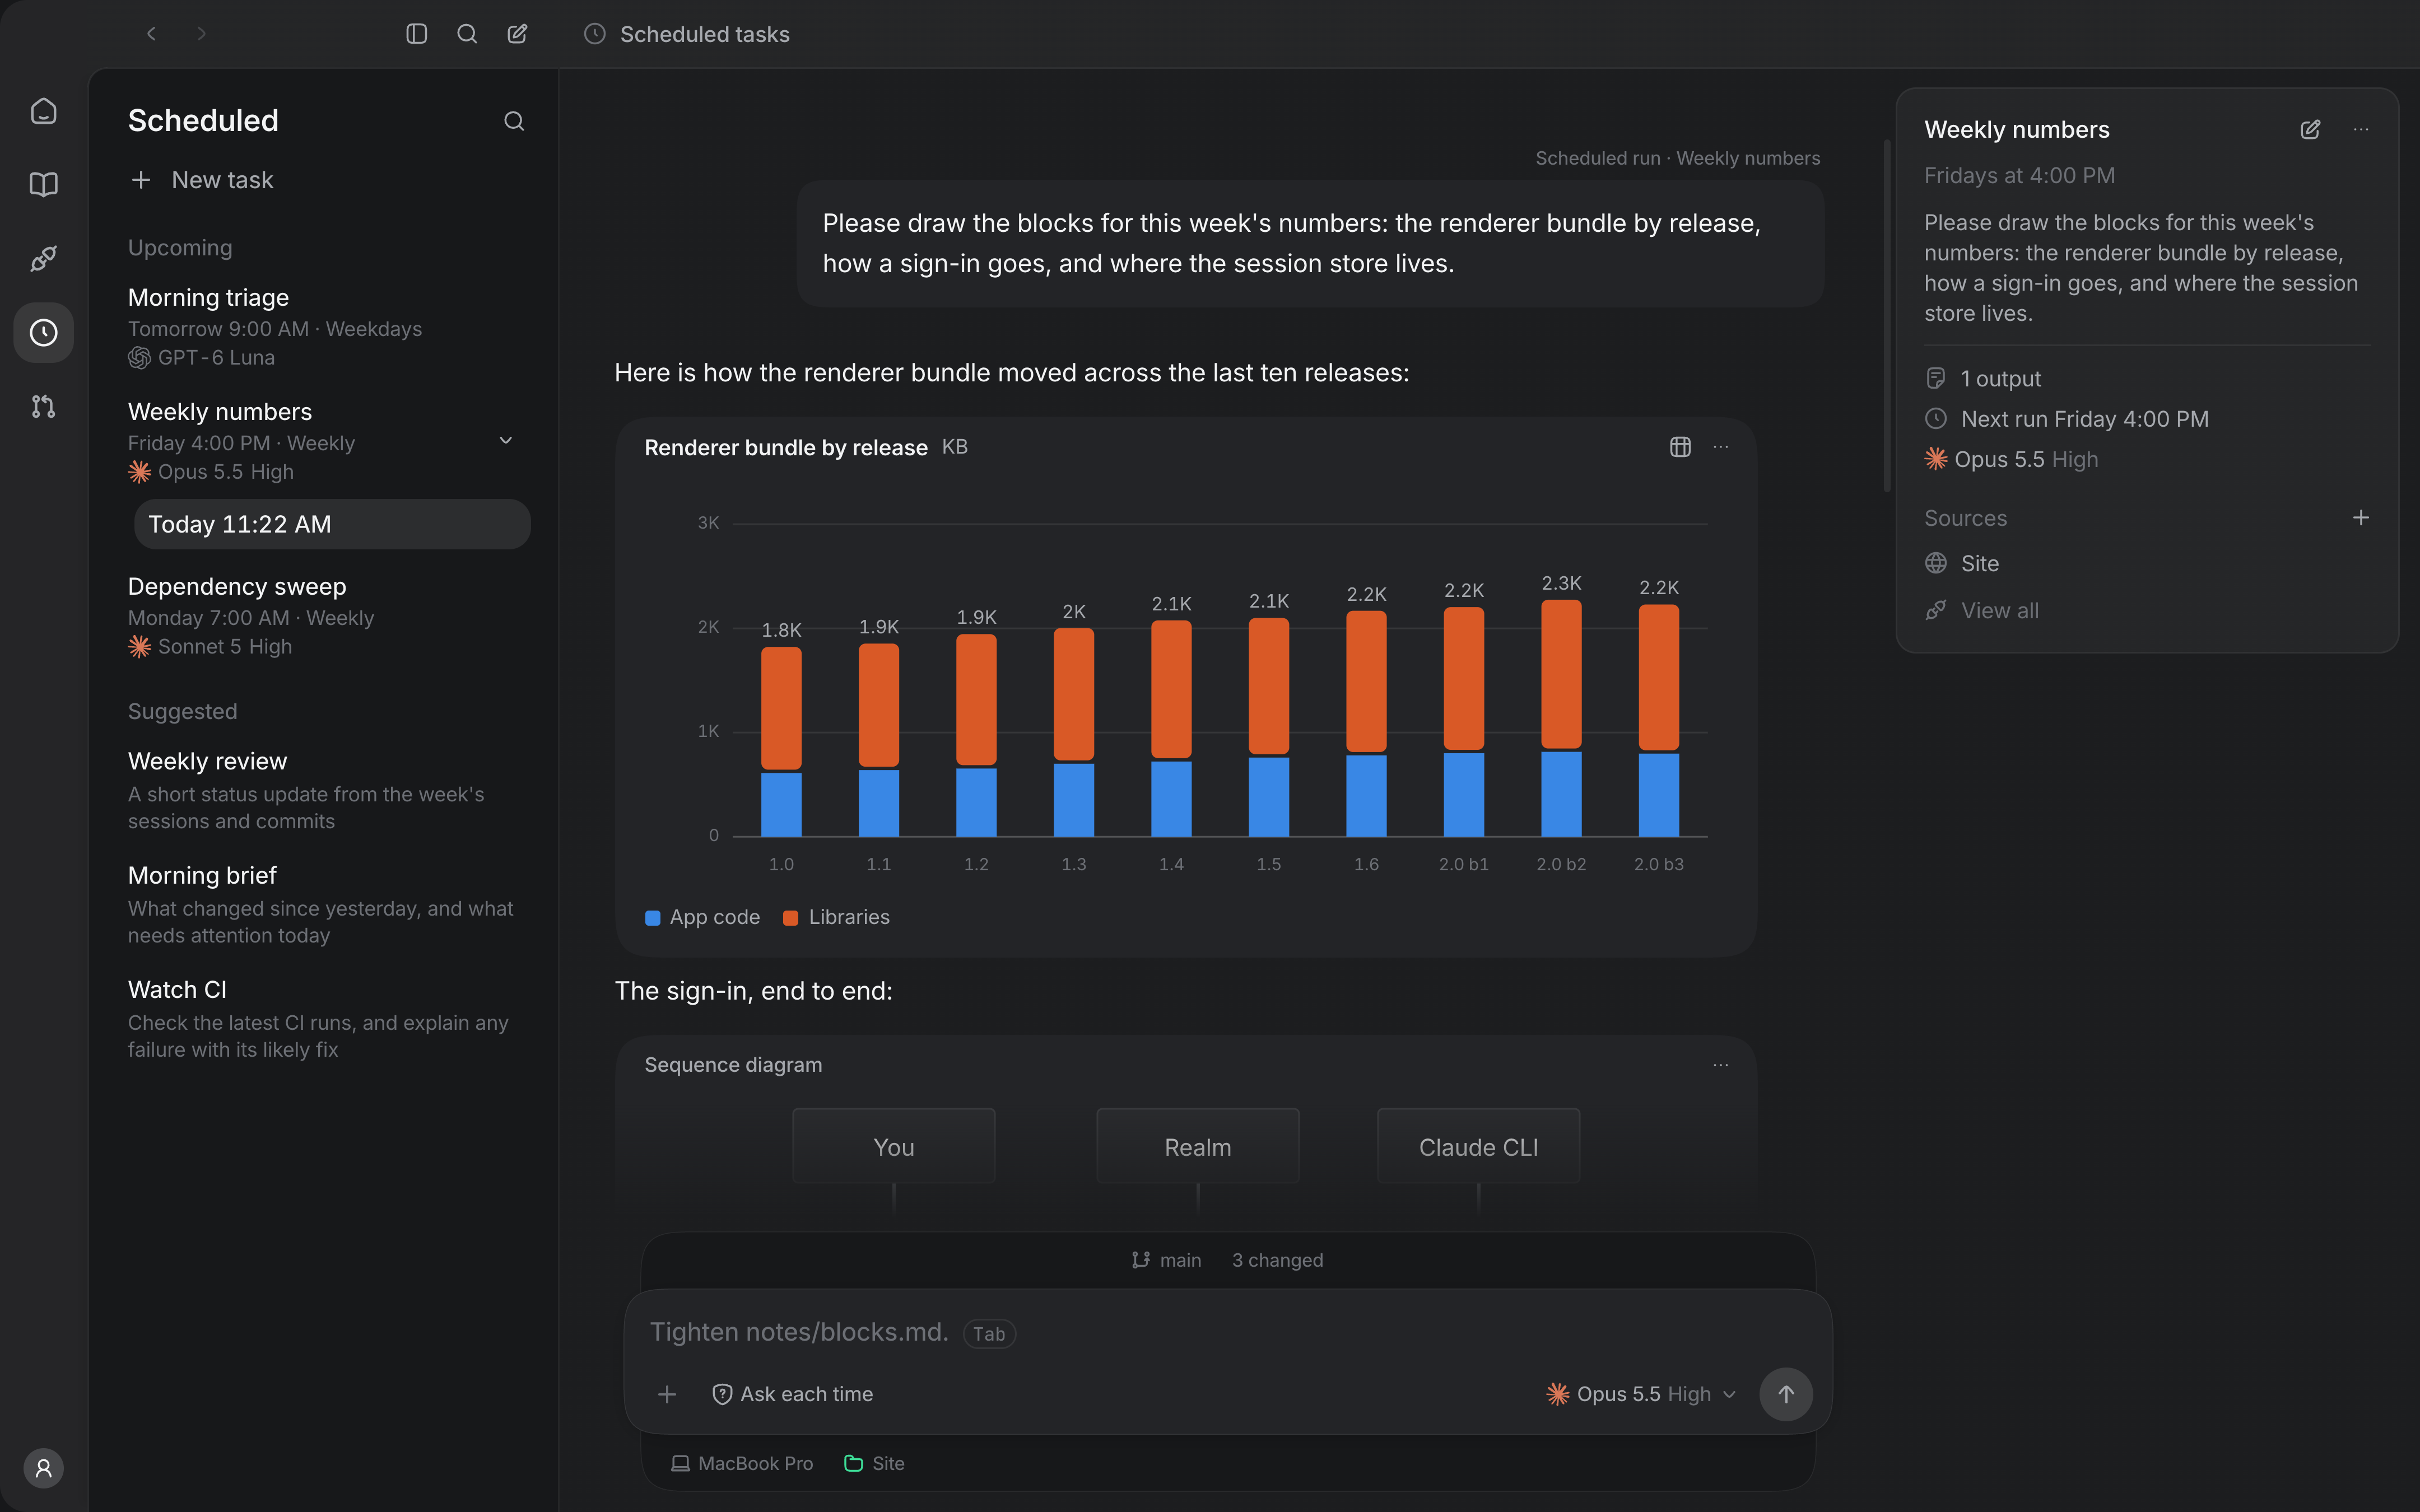Screen dimensions: 2420x1512
Task: Open Weekly numbers panel more options
Action: coord(2361,129)
